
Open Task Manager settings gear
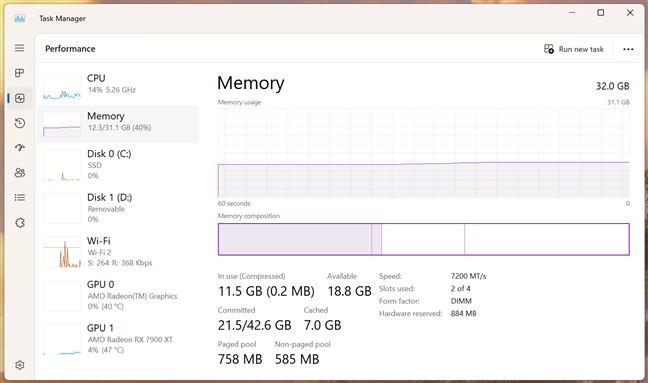pos(19,365)
